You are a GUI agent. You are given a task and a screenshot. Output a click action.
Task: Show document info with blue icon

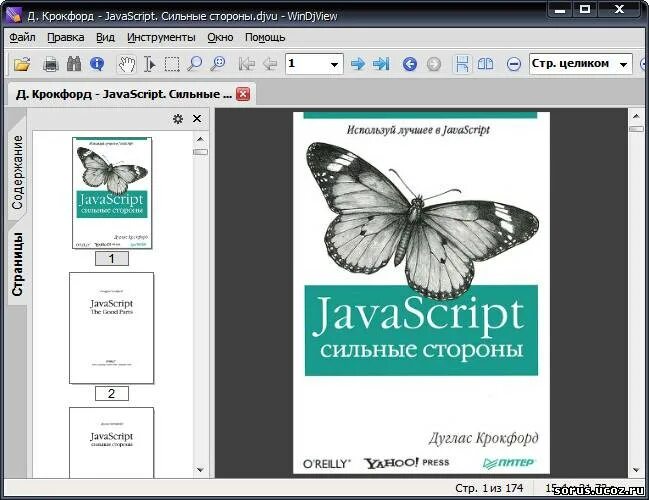pos(97,64)
